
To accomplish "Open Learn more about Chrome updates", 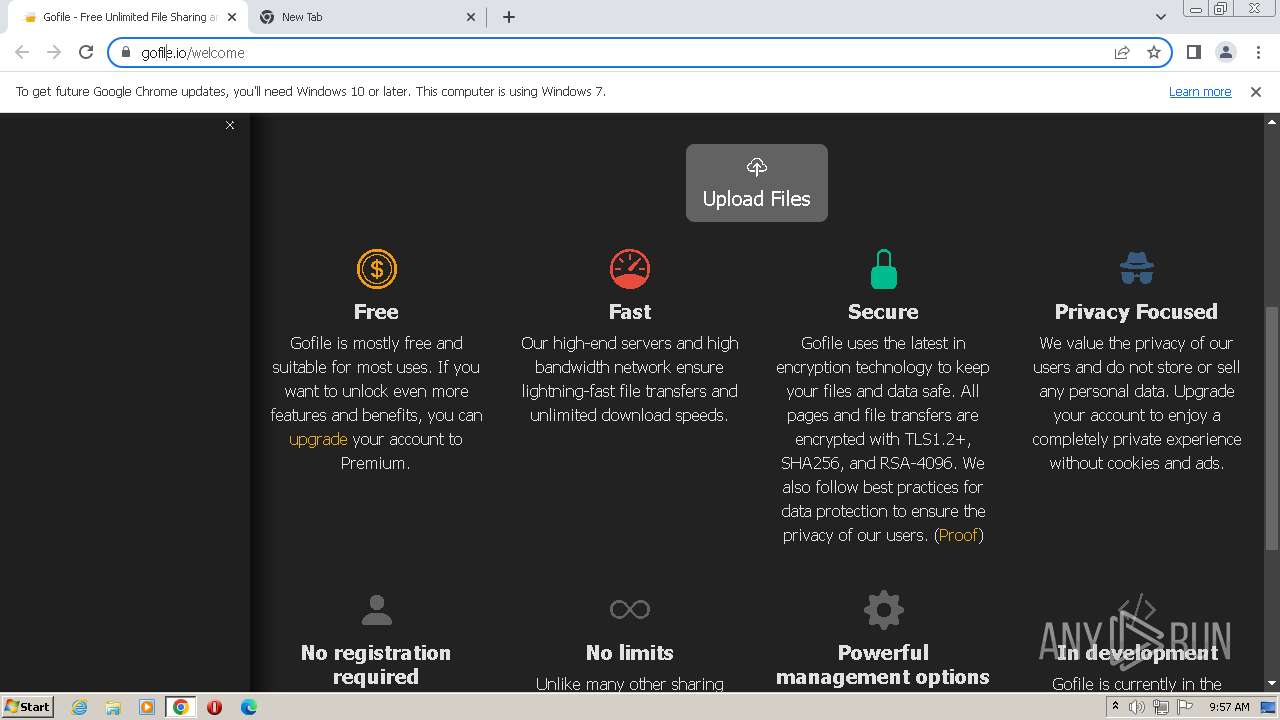I will click(1200, 91).
